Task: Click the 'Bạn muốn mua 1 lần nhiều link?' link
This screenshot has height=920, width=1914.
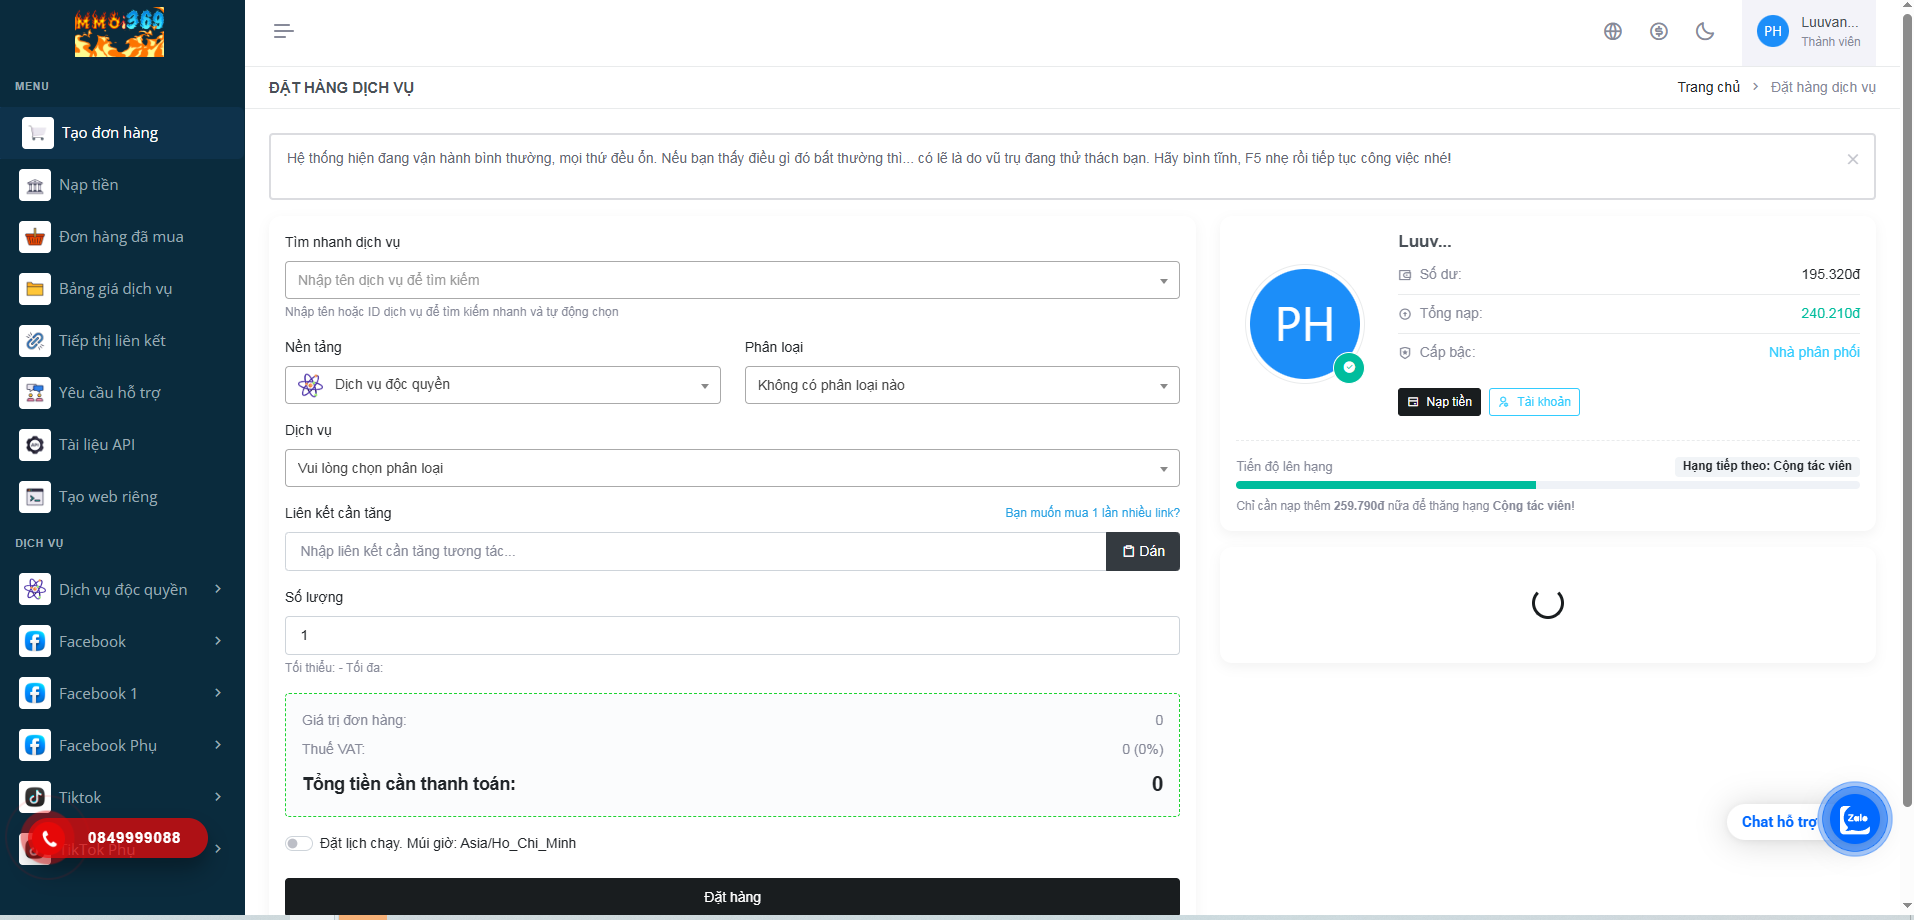Action: click(x=1091, y=513)
